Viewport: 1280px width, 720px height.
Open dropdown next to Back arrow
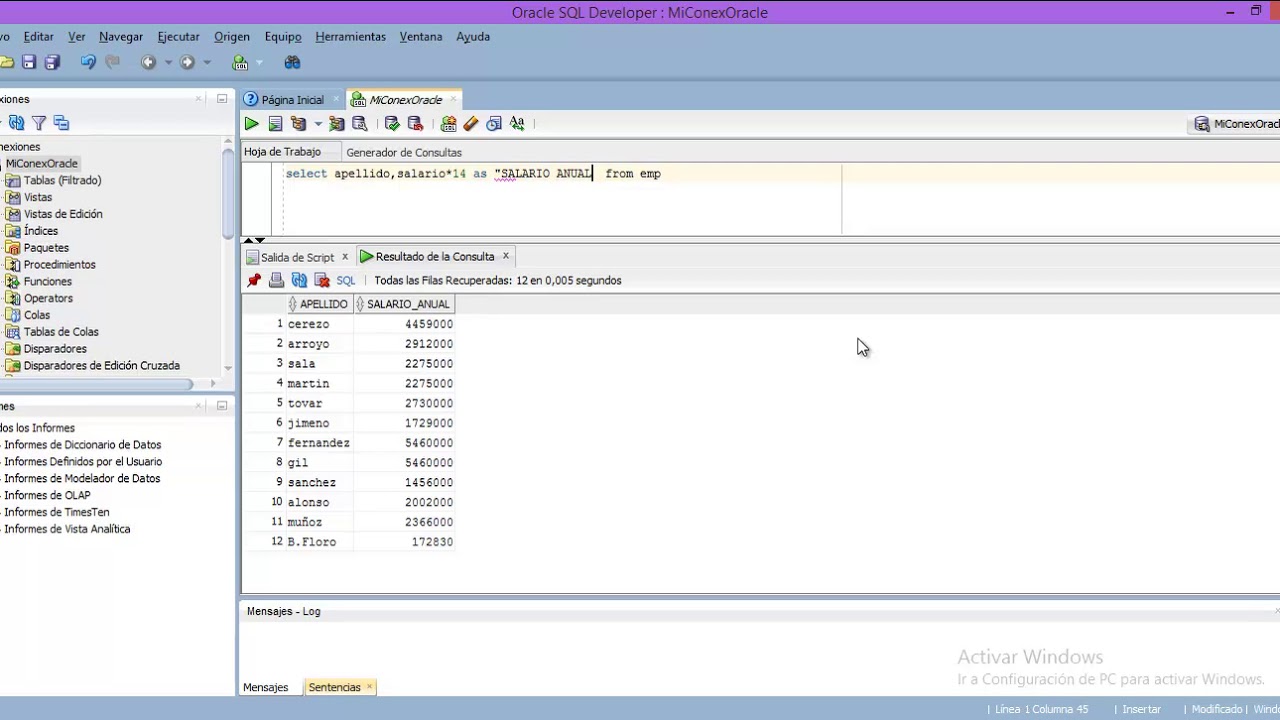click(x=168, y=62)
